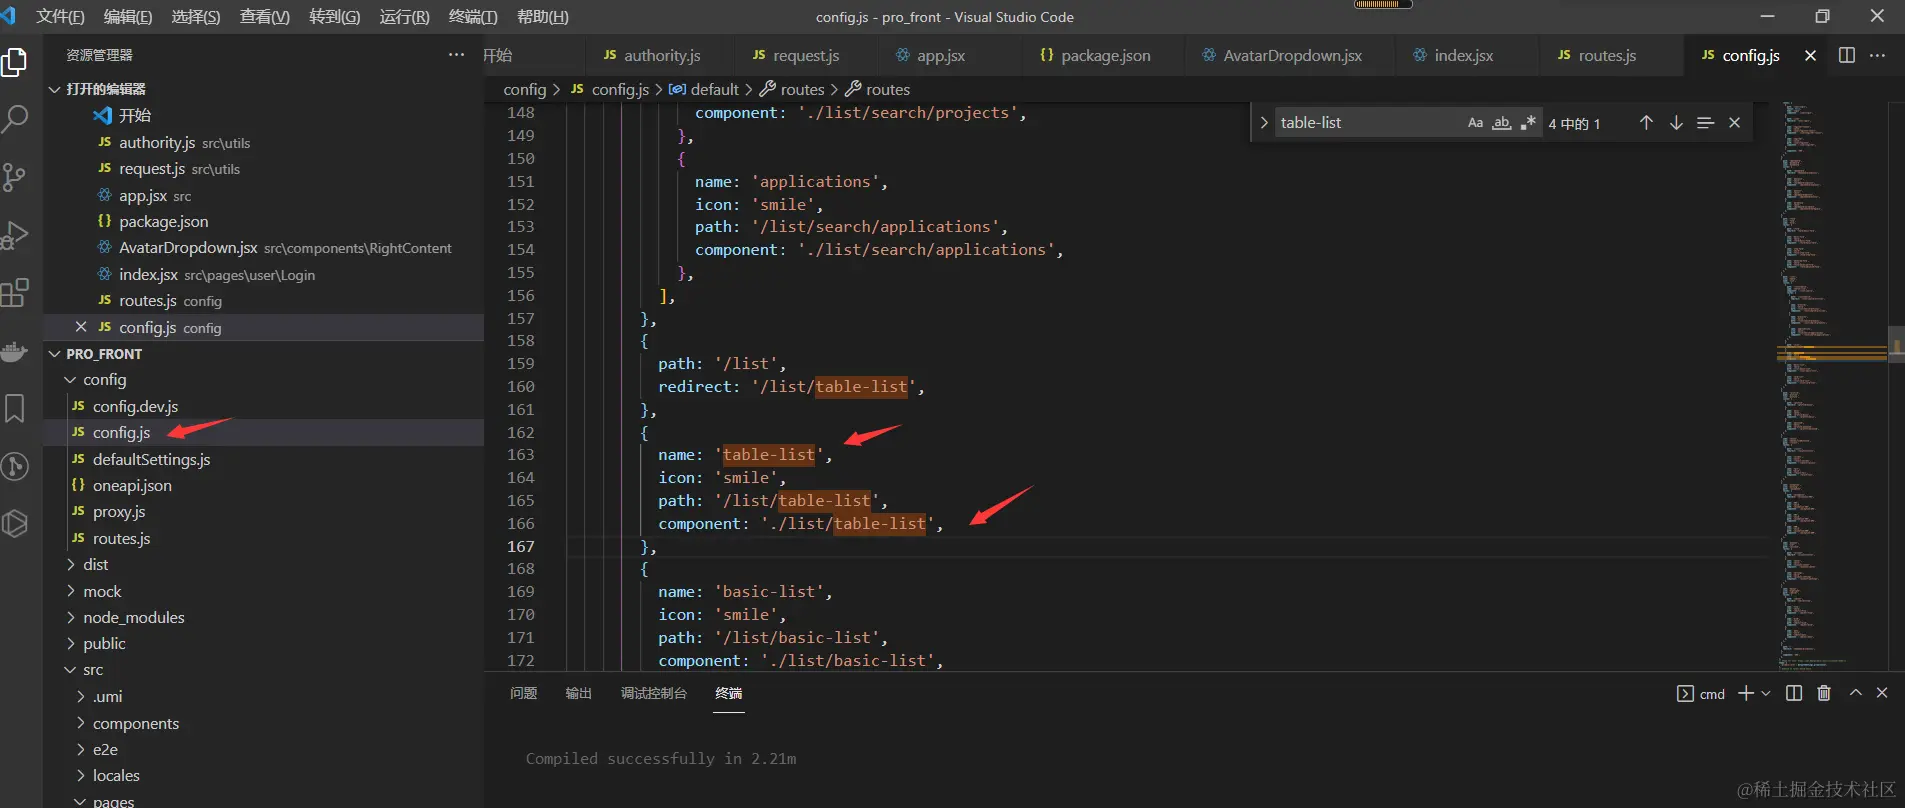Maximize the terminal panel with caret
Viewport: 1905px width, 808px height.
tap(1856, 693)
